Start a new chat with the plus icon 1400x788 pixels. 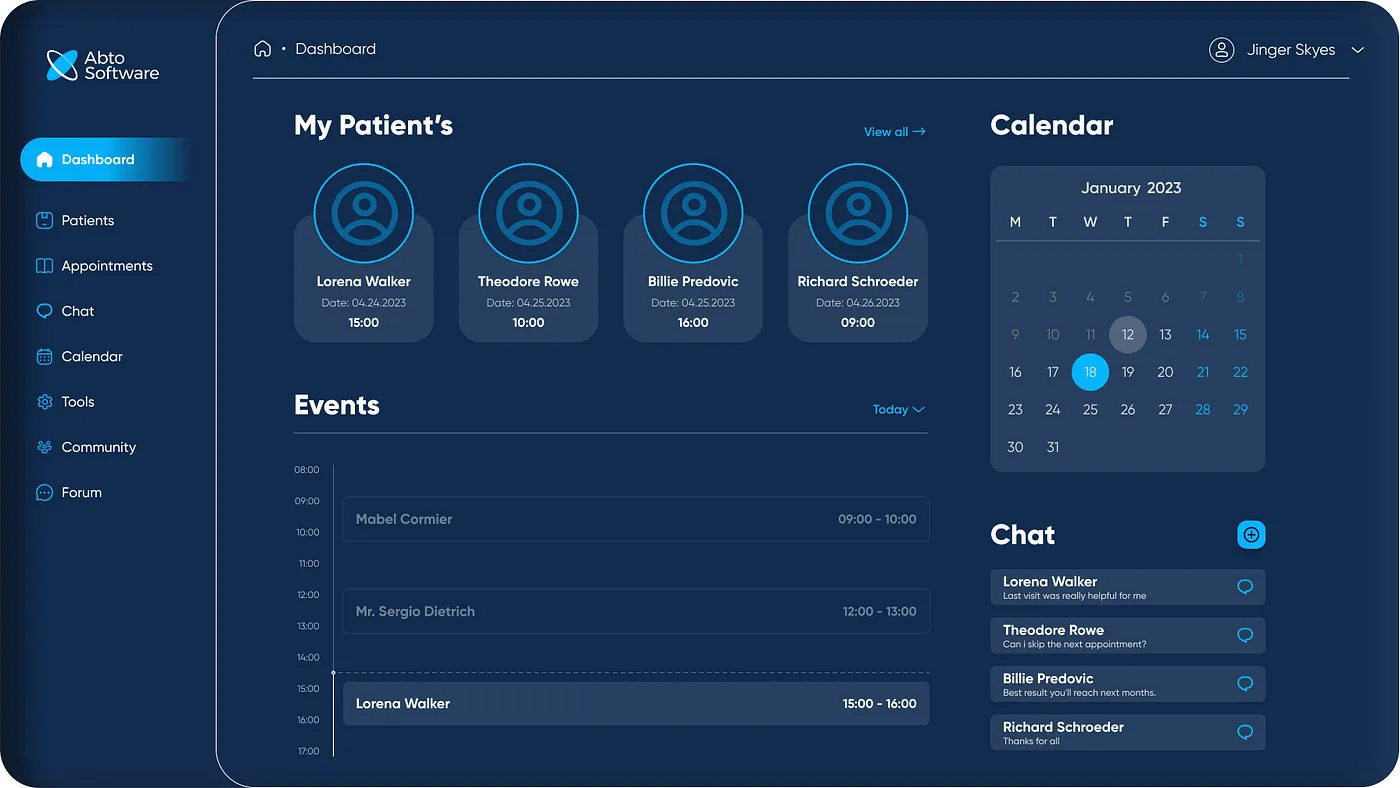click(1251, 534)
